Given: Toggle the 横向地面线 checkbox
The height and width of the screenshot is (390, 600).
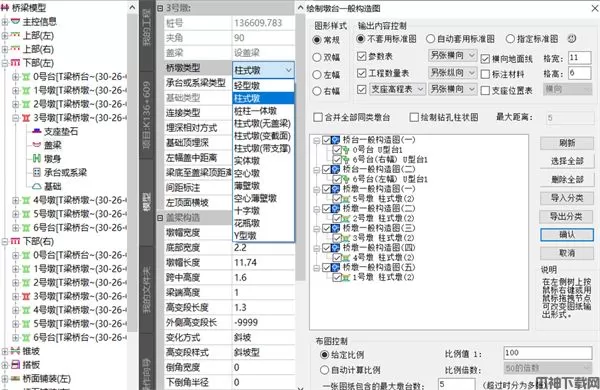Looking at the screenshot, I should (x=485, y=59).
